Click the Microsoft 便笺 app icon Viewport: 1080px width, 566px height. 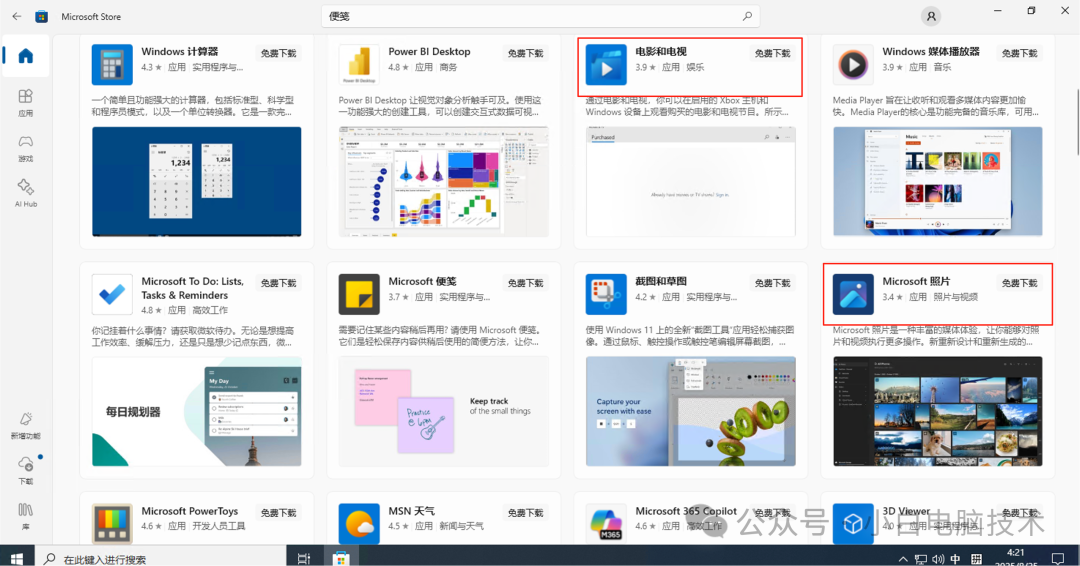[x=359, y=294]
